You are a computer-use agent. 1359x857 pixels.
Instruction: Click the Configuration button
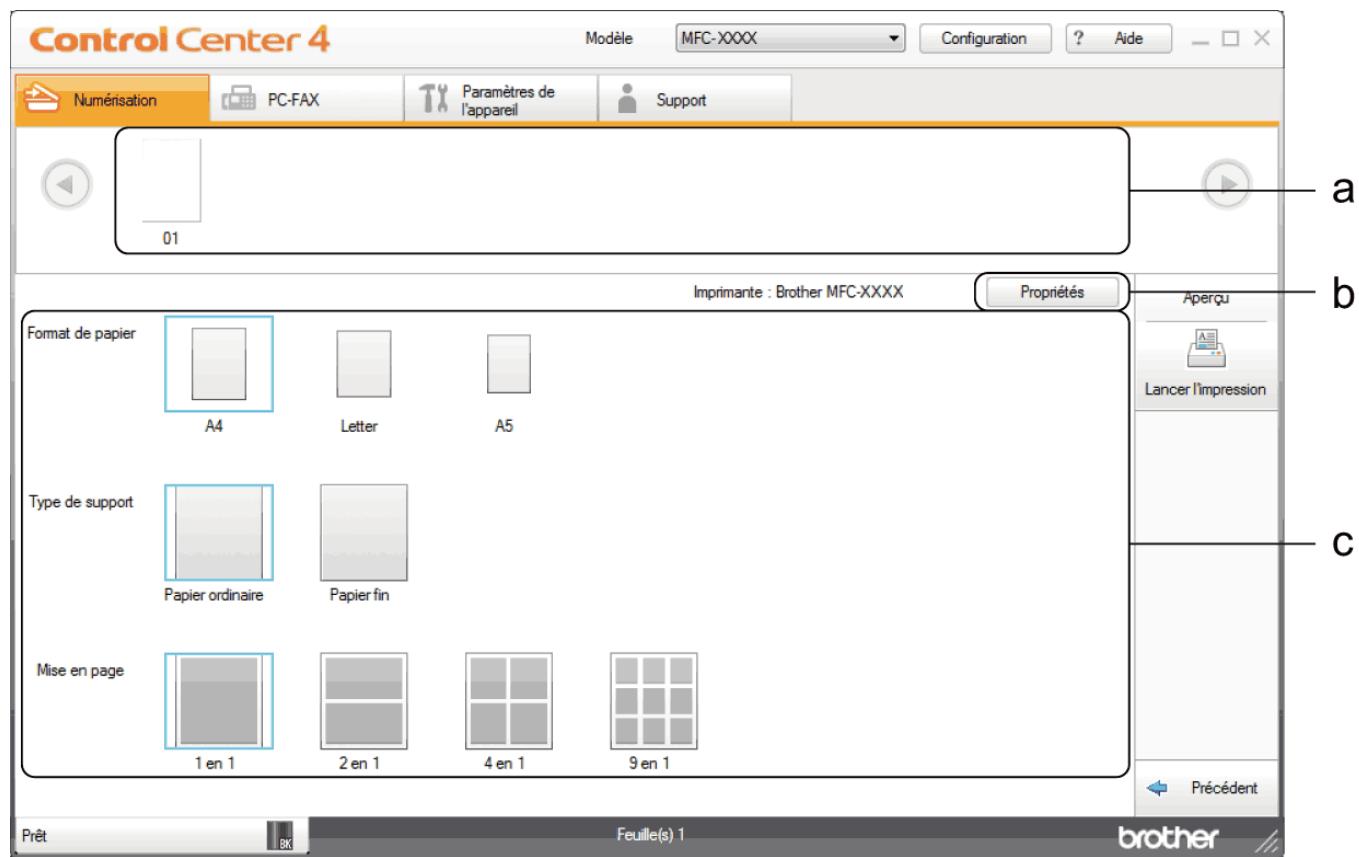pos(985,38)
